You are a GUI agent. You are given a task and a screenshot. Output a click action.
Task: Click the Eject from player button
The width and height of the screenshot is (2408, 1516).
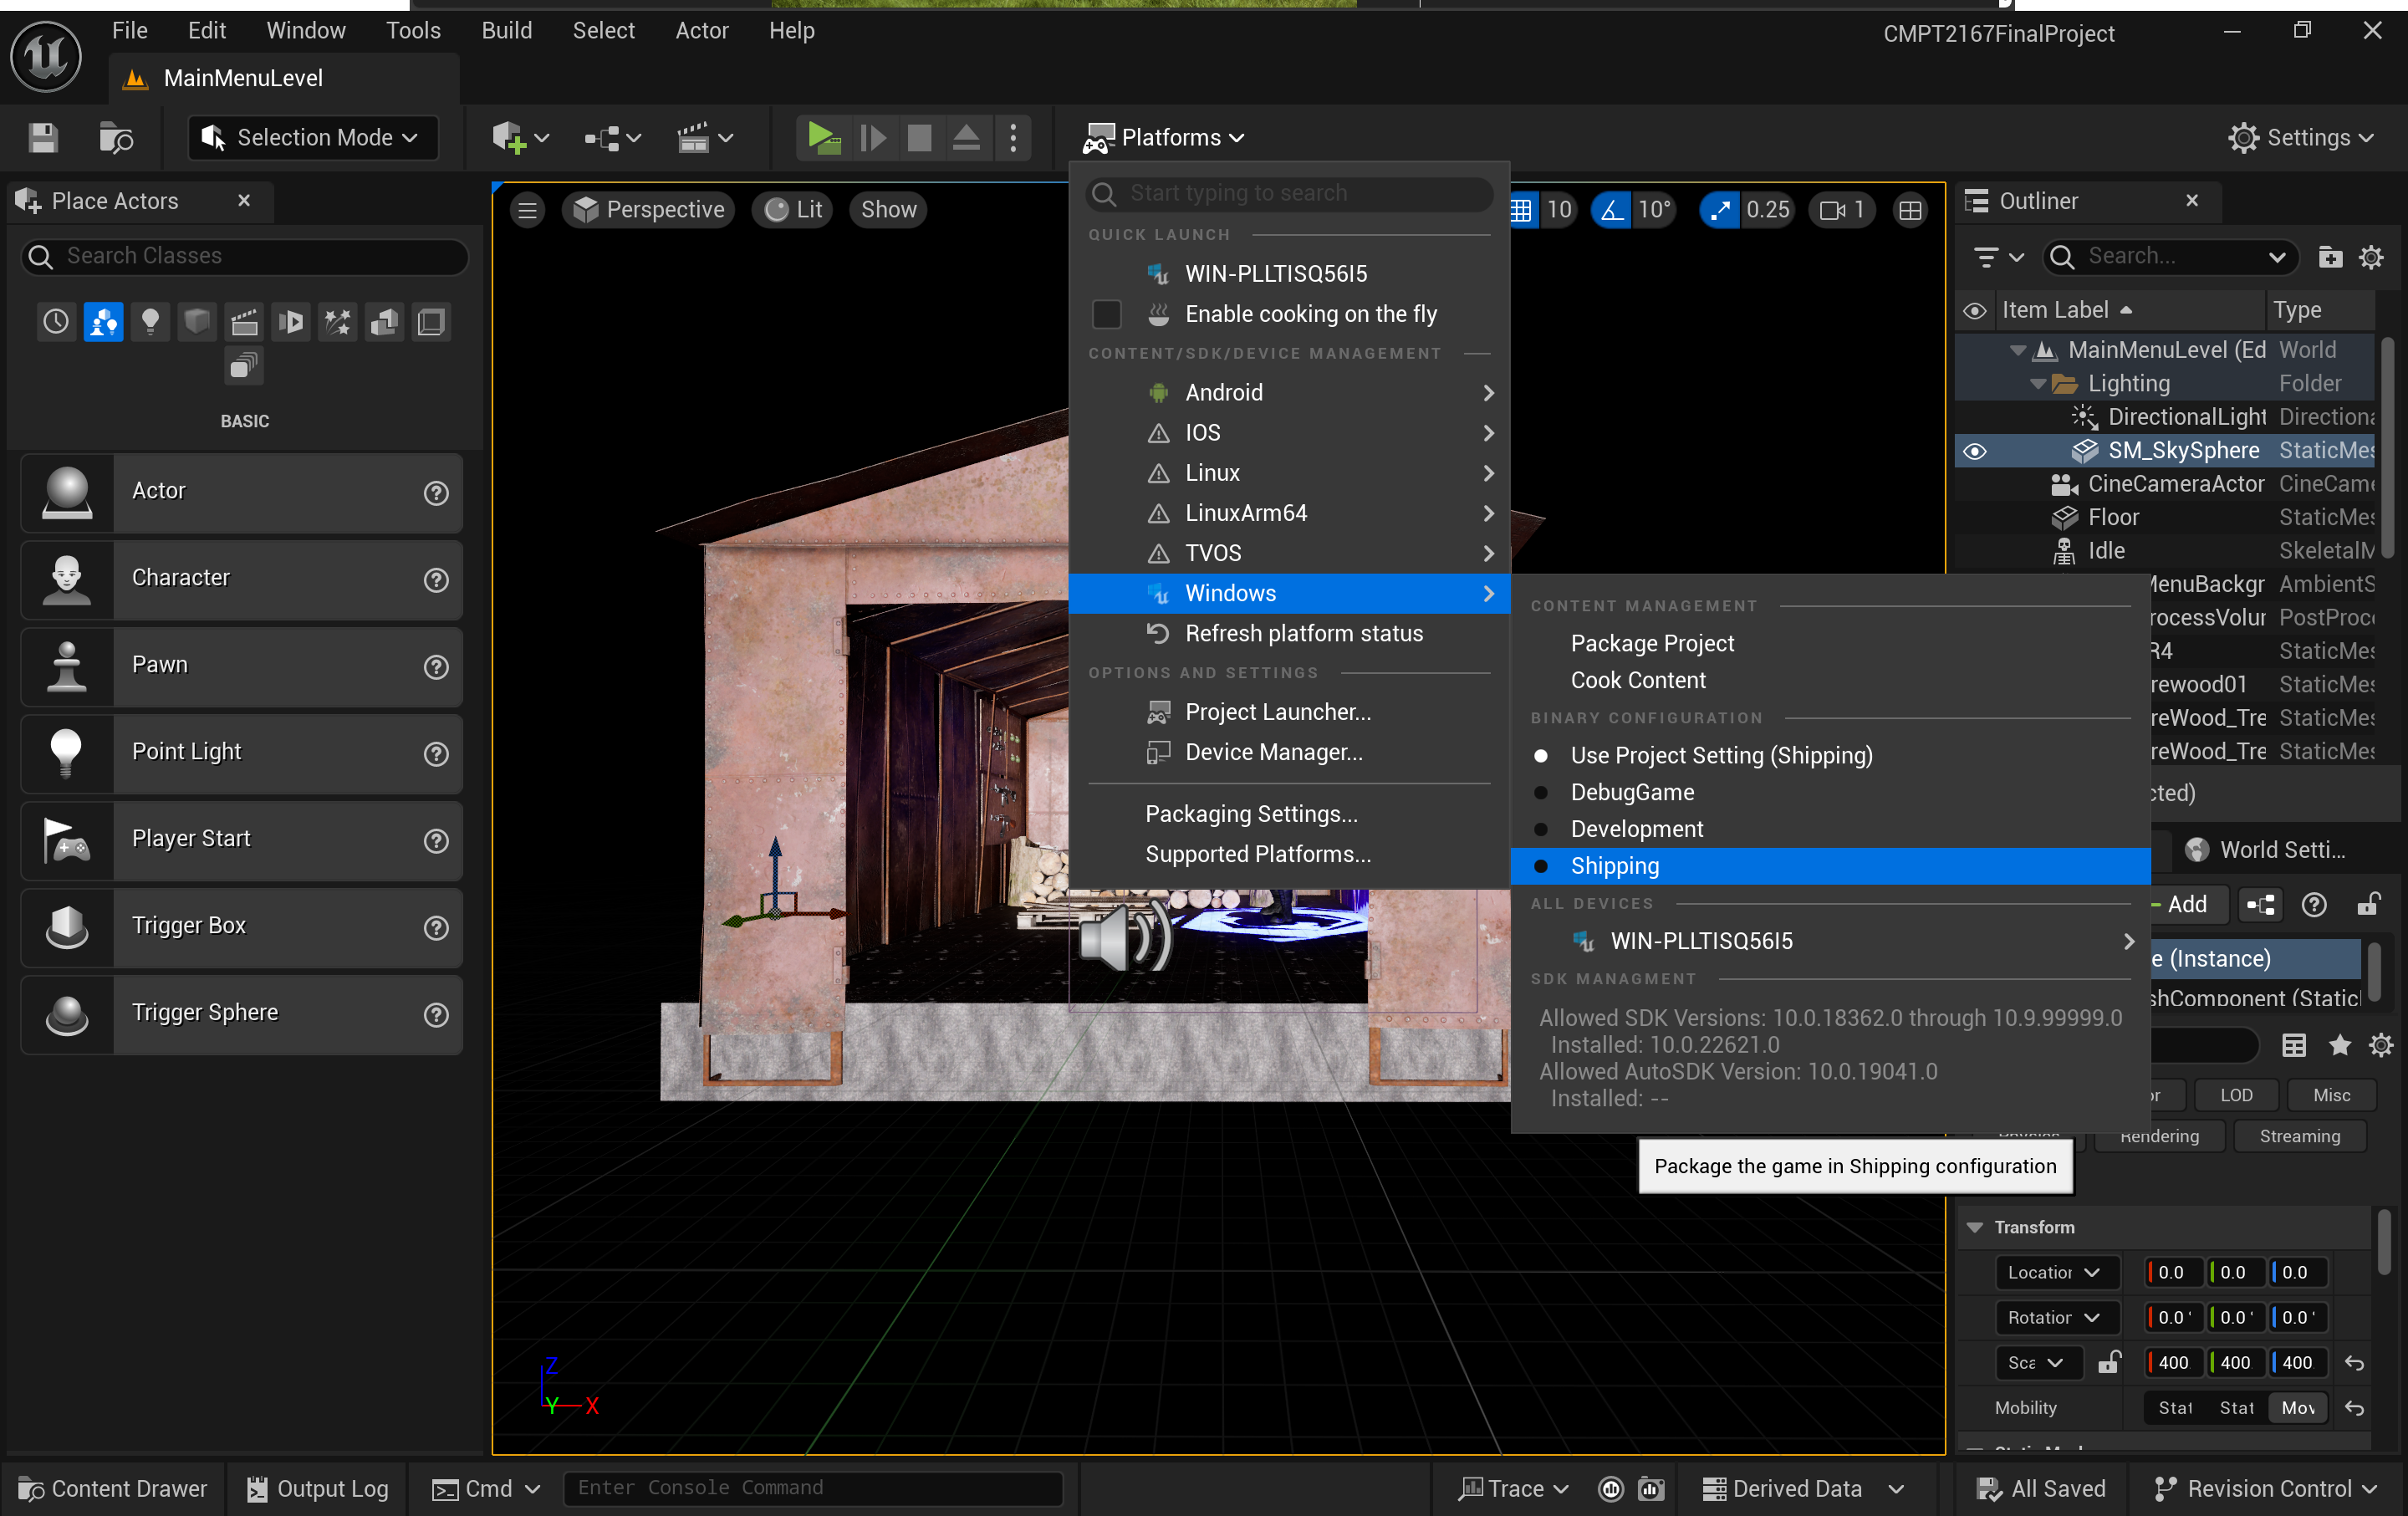point(966,137)
